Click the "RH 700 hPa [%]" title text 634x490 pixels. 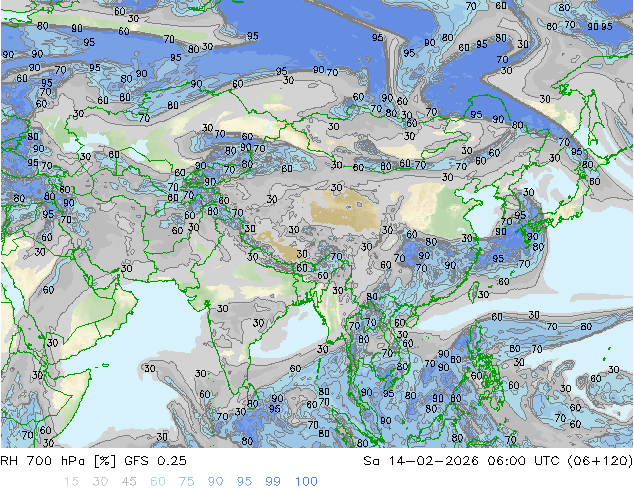pyautogui.click(x=58, y=461)
